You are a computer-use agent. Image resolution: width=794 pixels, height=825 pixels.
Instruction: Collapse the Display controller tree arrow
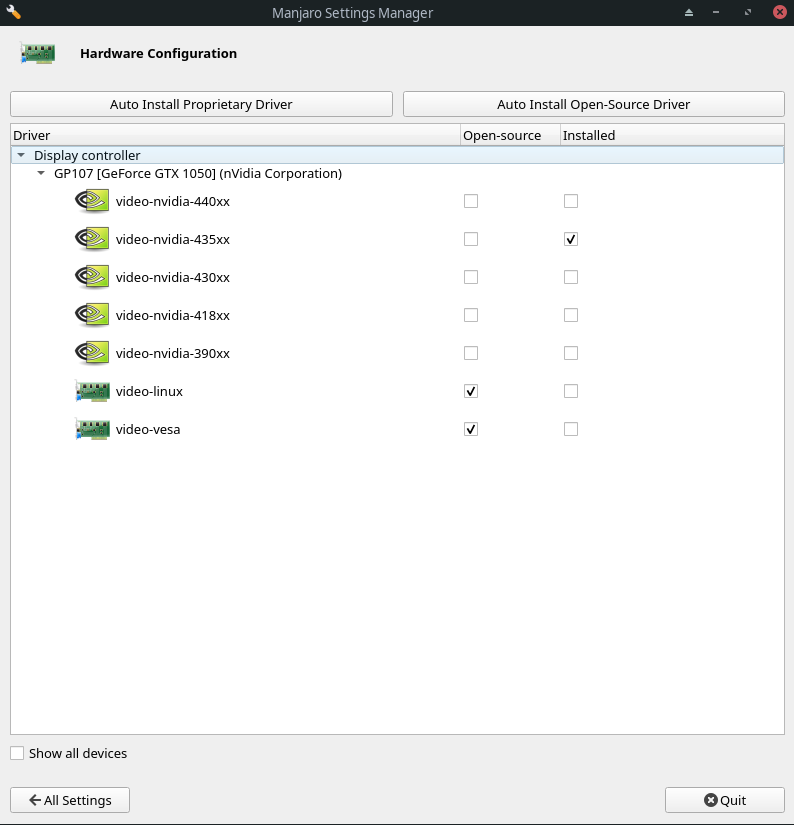tap(21, 155)
